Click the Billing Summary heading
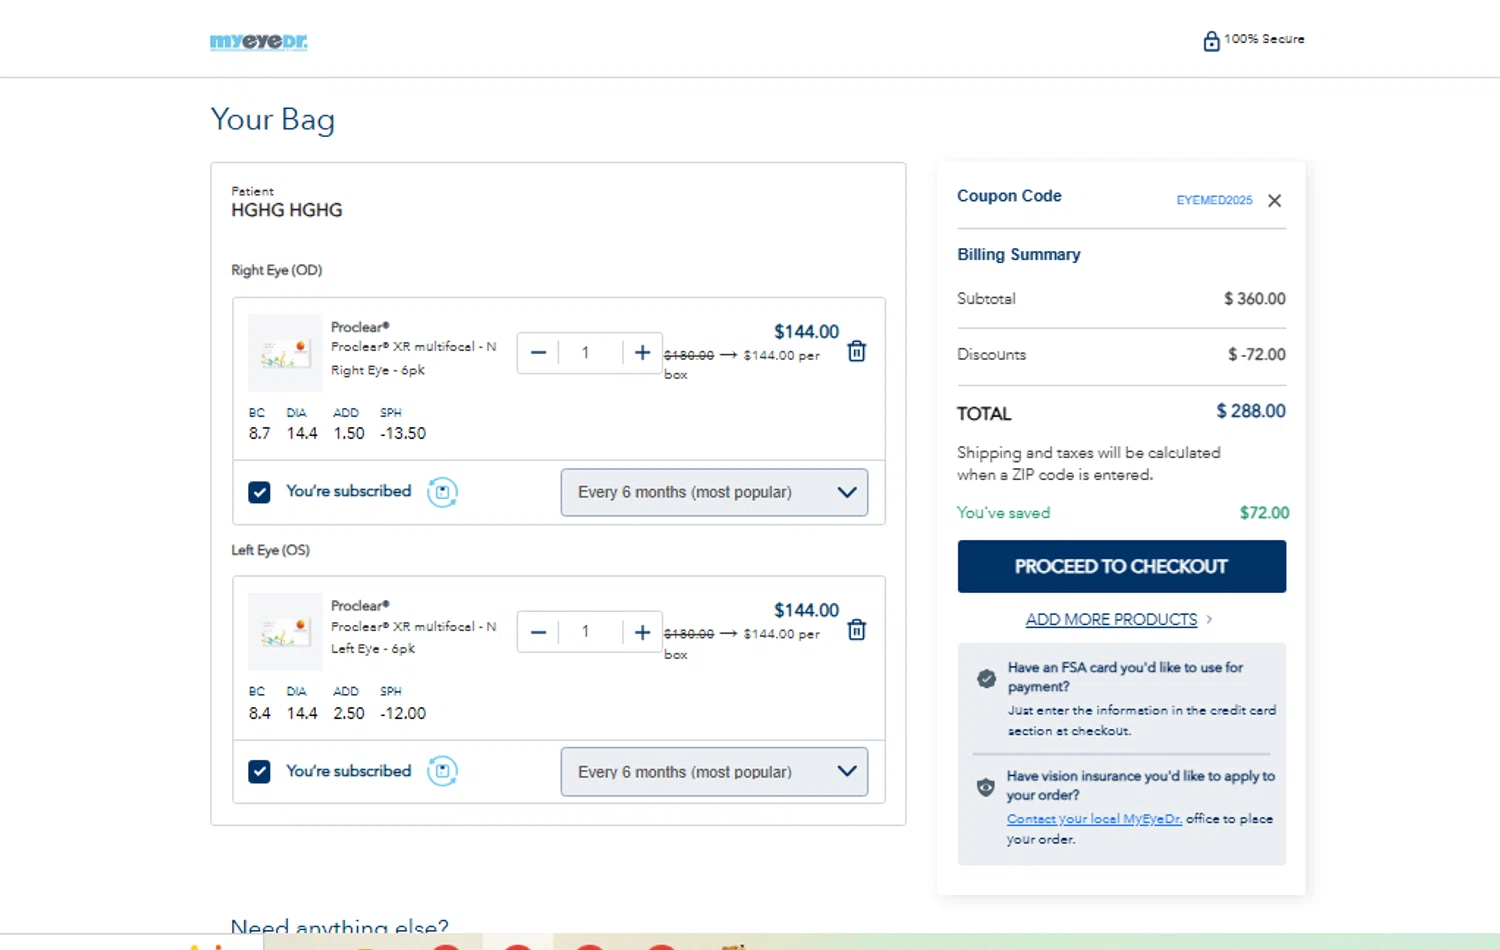1500x950 pixels. tap(1019, 255)
